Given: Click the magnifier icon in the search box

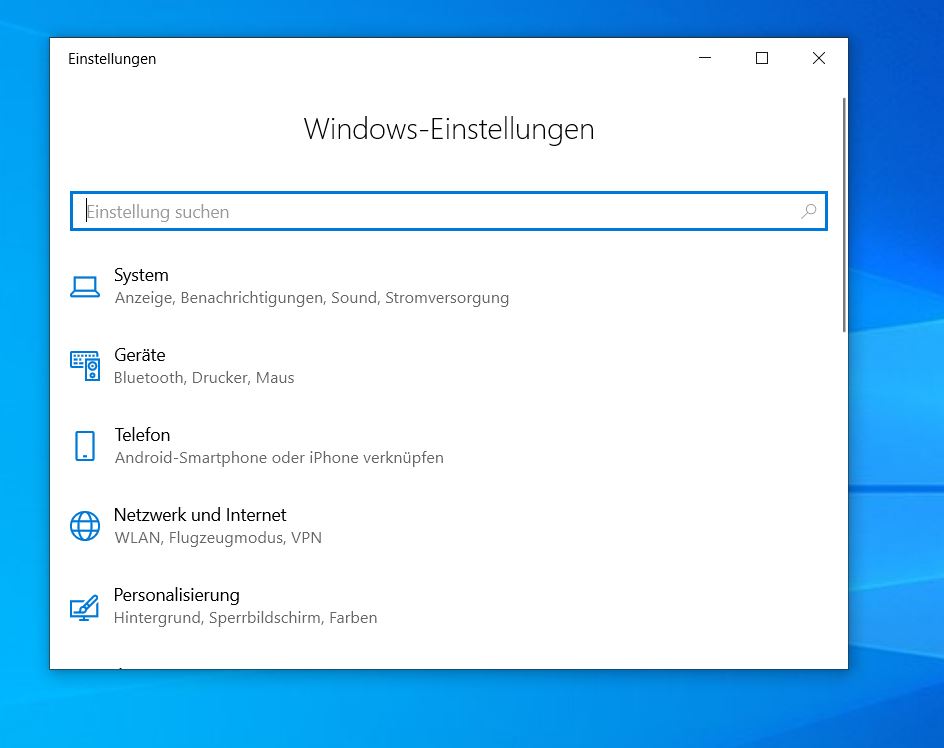Looking at the screenshot, I should (x=809, y=211).
